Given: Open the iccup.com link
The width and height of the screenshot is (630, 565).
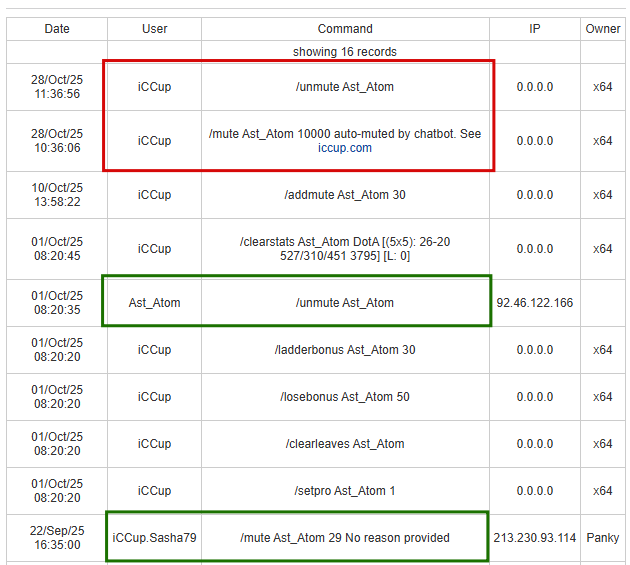Looking at the screenshot, I should [344, 148].
